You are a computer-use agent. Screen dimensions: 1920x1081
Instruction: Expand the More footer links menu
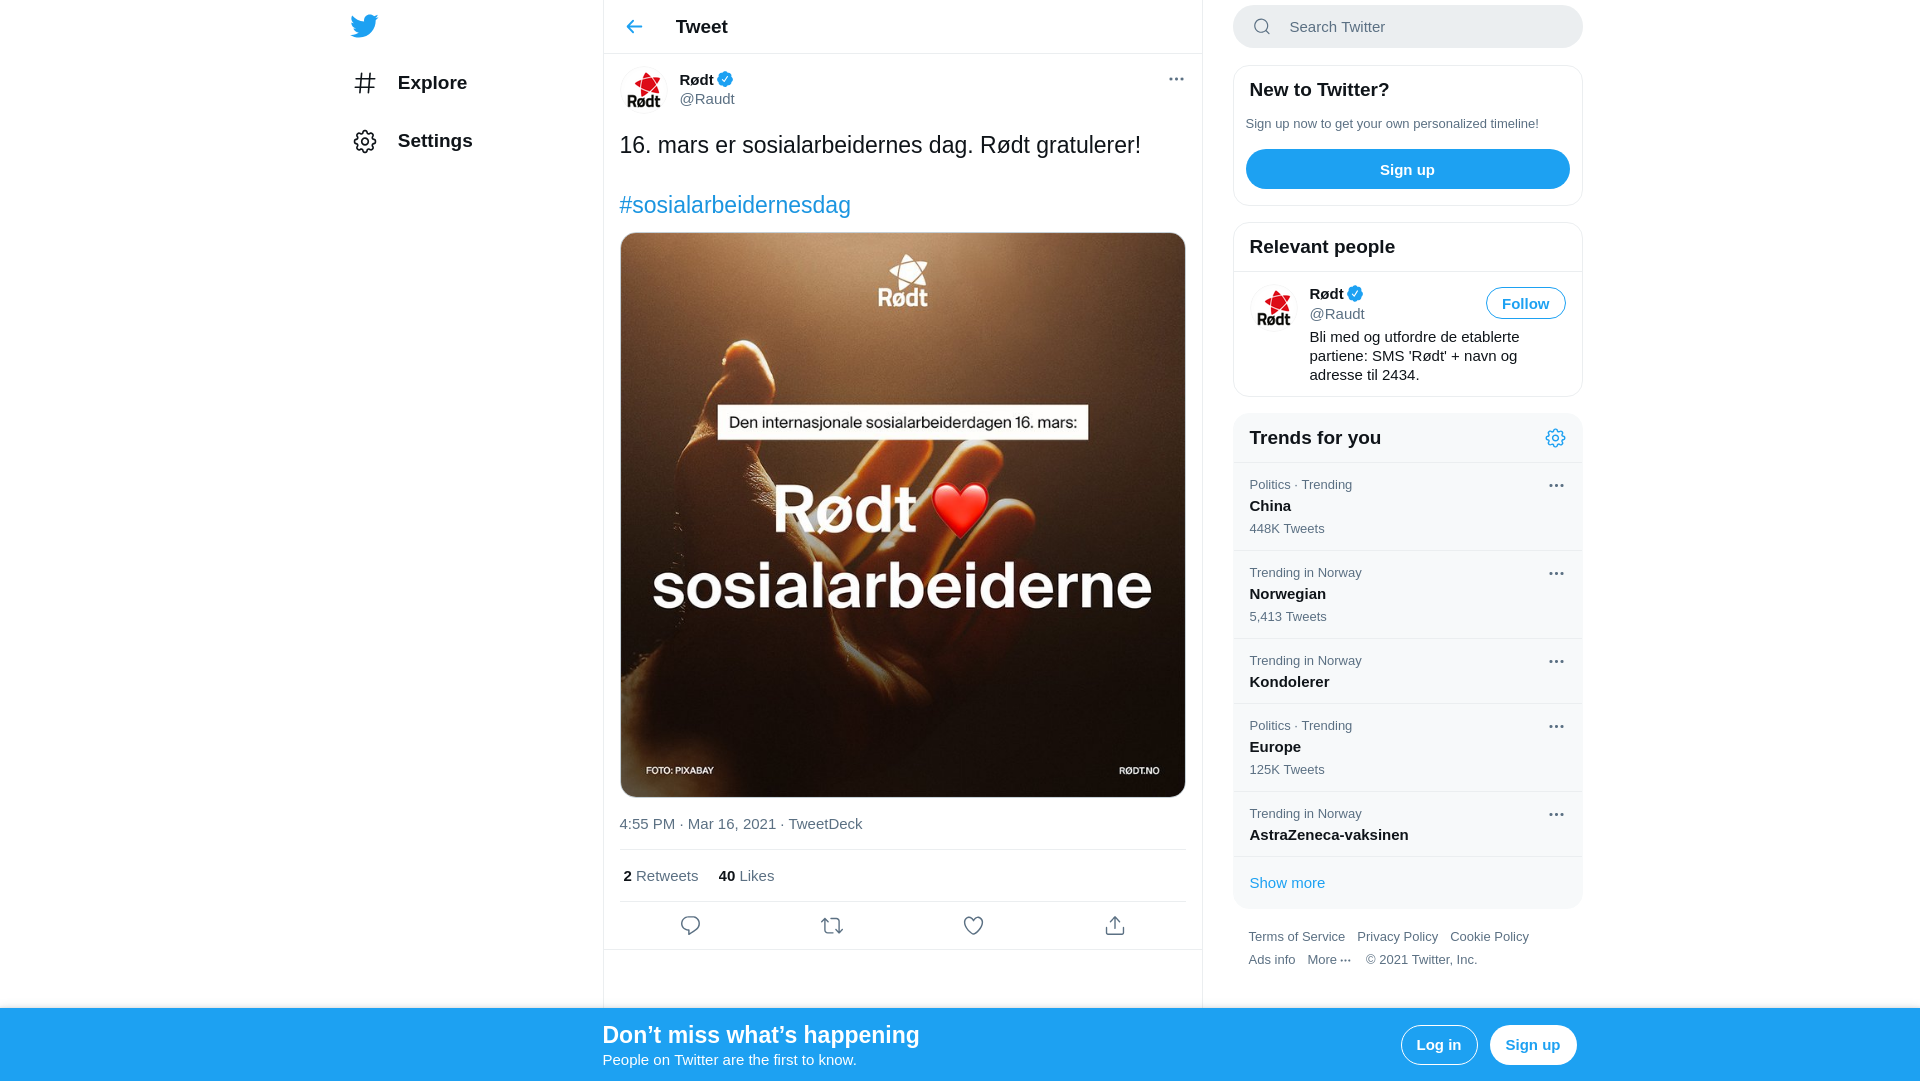(x=1329, y=960)
